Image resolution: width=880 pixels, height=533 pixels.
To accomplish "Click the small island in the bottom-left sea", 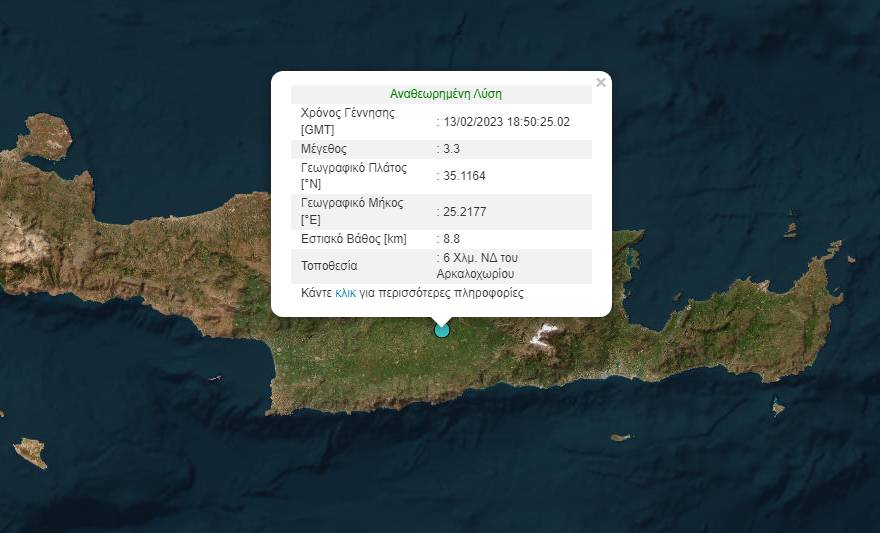I will (29, 452).
